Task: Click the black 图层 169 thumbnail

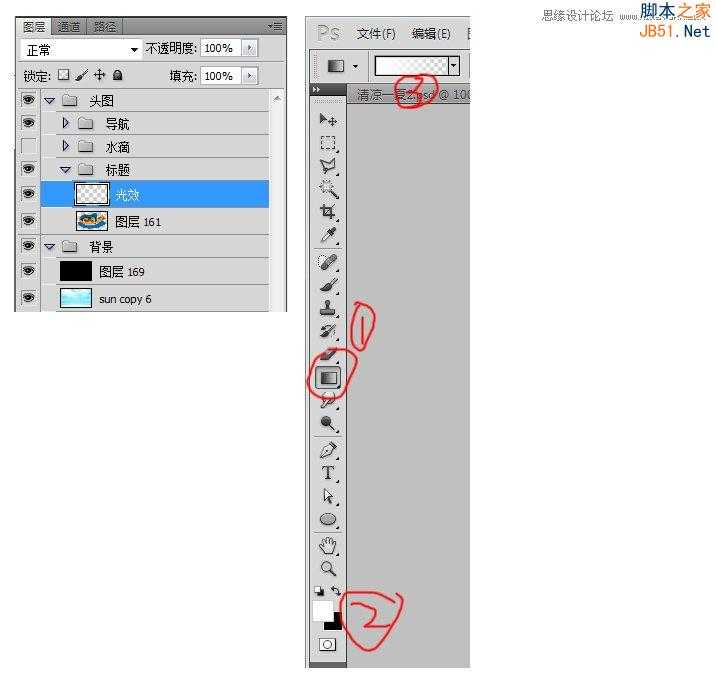Action: (76, 271)
